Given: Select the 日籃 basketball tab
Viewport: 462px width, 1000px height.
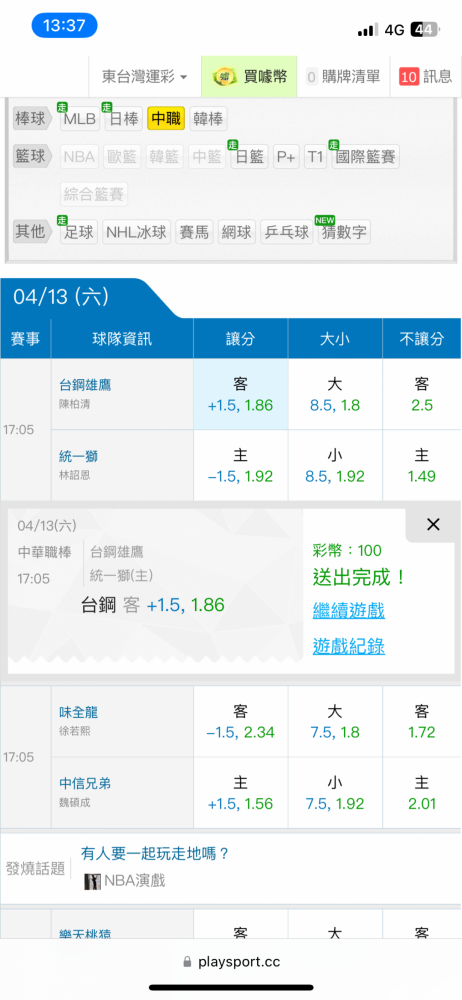Looking at the screenshot, I should tap(249, 157).
